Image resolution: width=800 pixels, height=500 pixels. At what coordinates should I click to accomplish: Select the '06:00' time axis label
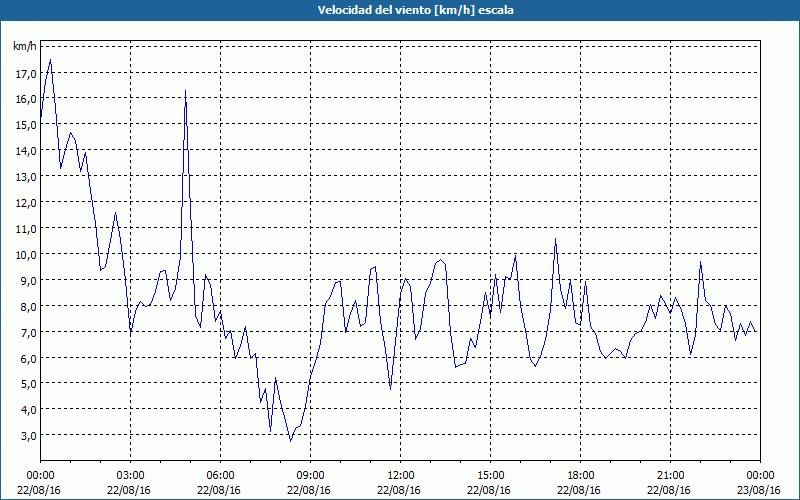(220, 476)
